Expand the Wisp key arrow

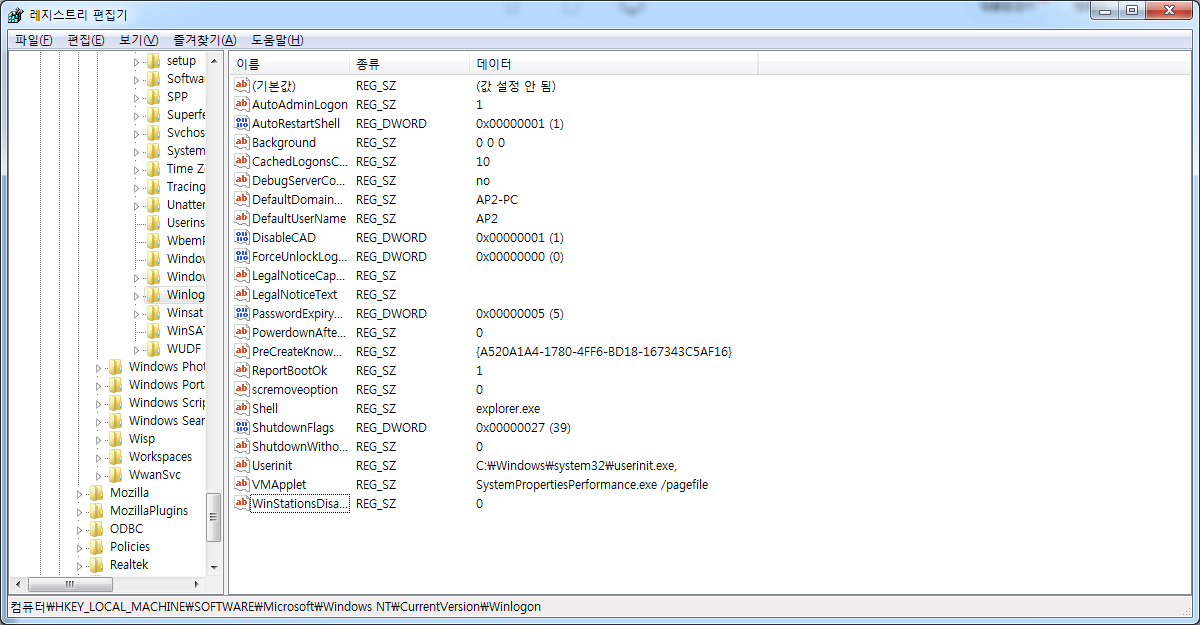pyautogui.click(x=99, y=440)
